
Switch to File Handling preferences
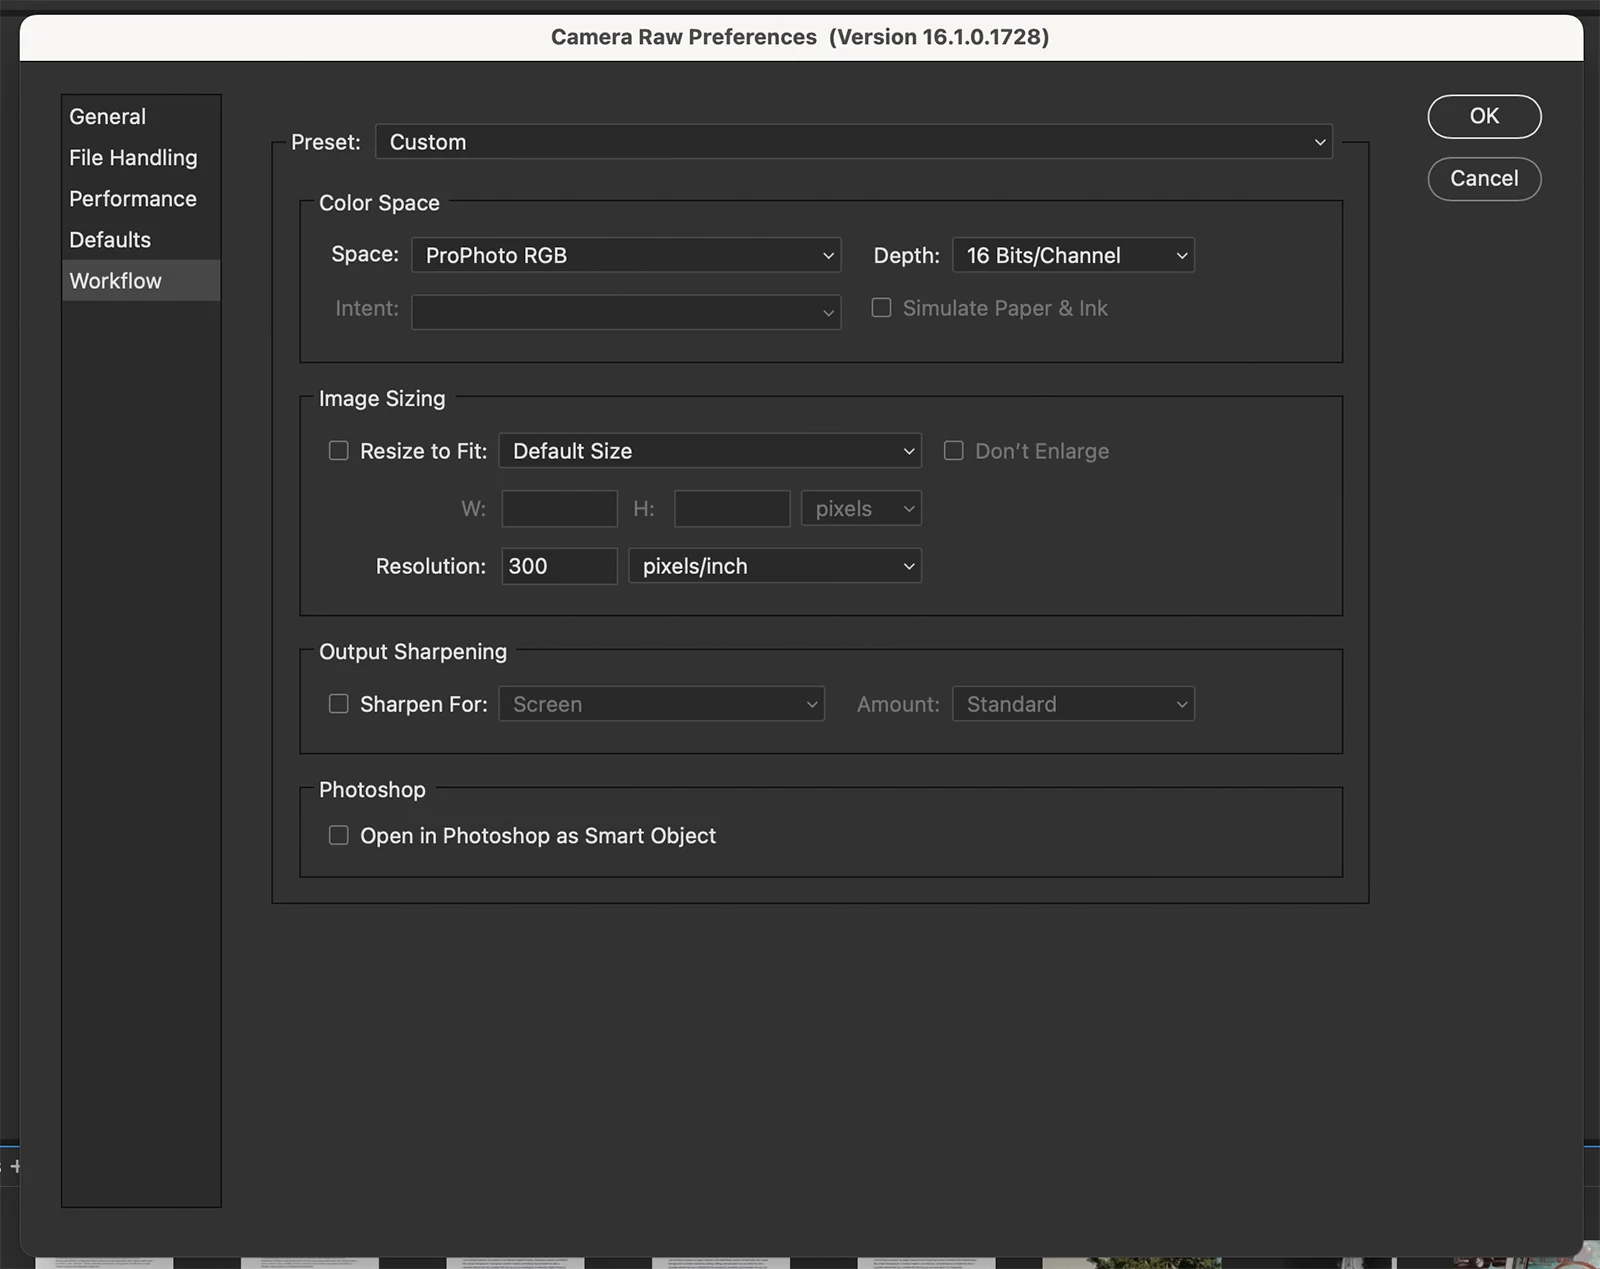coord(140,158)
